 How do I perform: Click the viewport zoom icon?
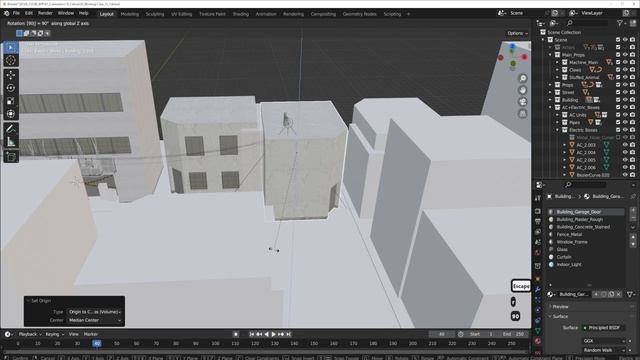coord(522,78)
